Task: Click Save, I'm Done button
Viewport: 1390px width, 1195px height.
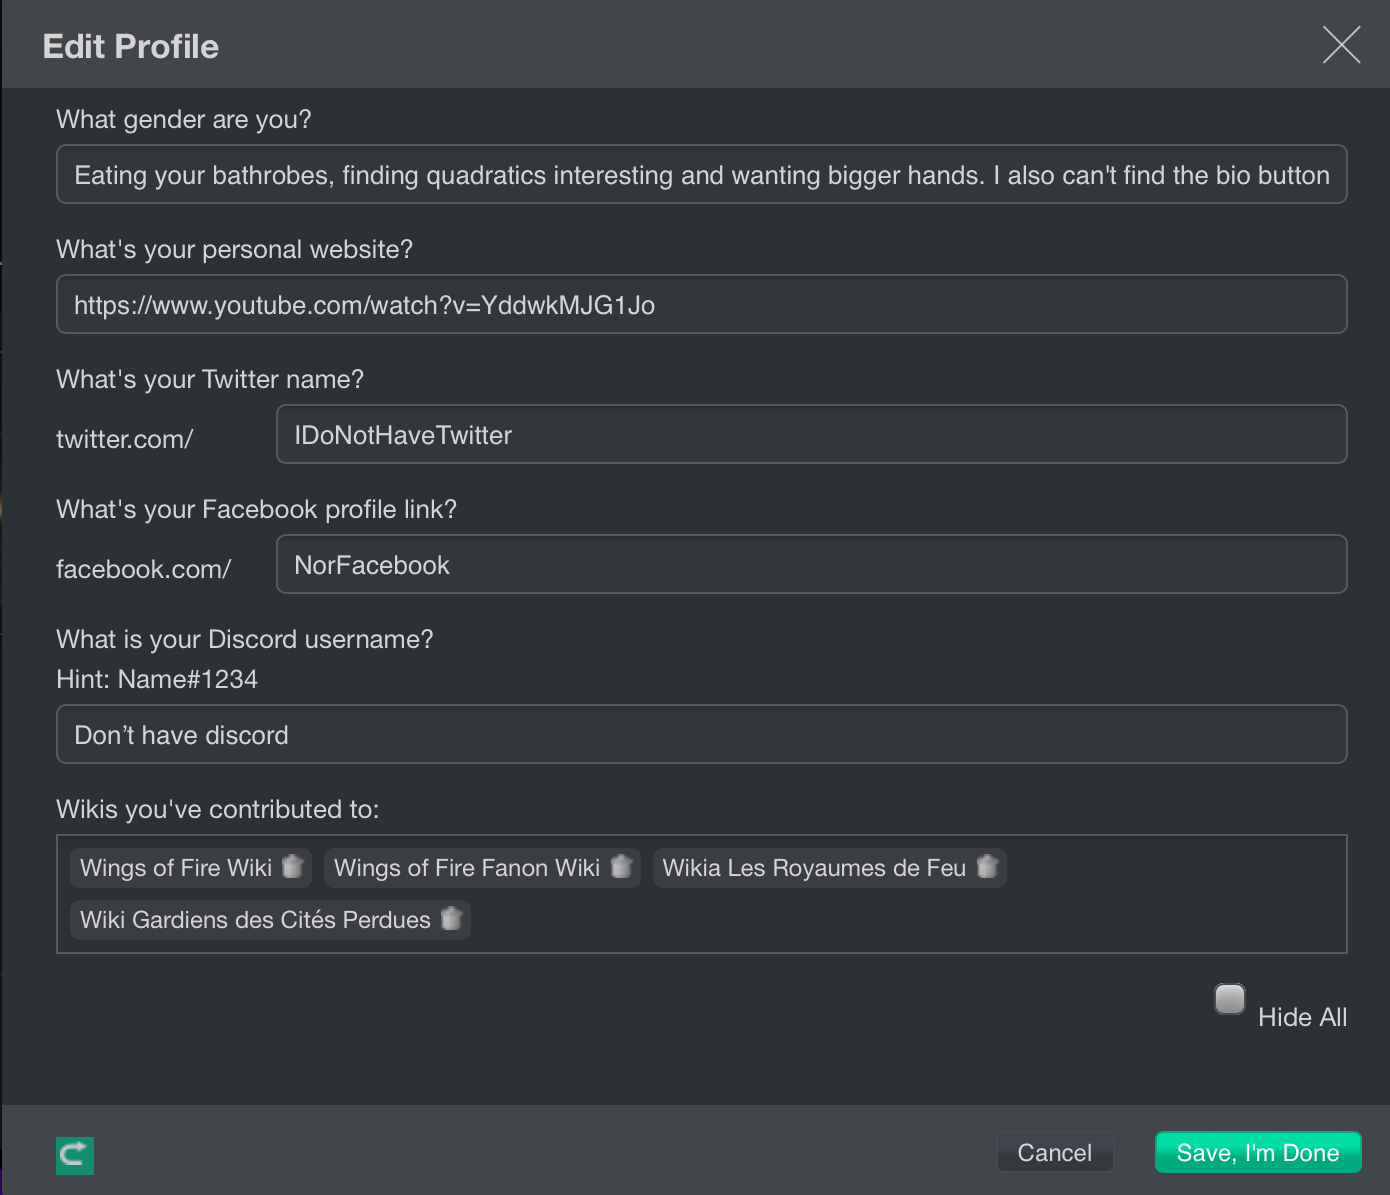Action: (x=1257, y=1153)
